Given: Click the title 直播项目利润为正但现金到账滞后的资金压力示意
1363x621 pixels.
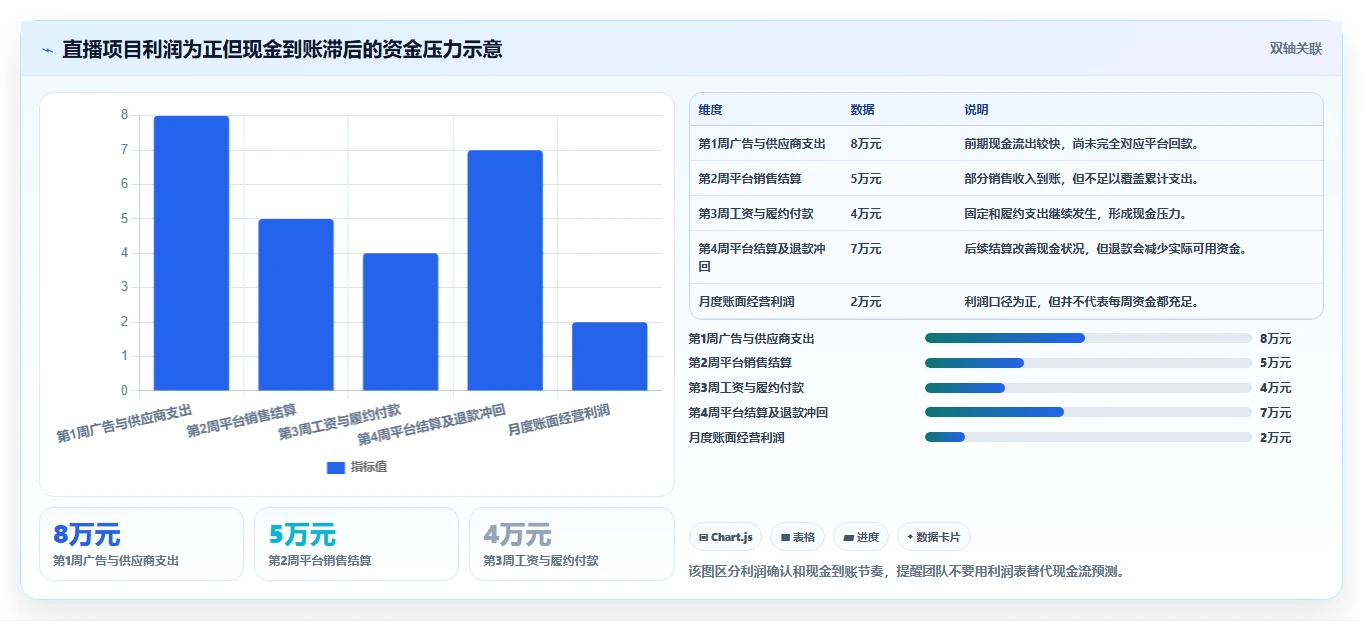Looking at the screenshot, I should (282, 49).
